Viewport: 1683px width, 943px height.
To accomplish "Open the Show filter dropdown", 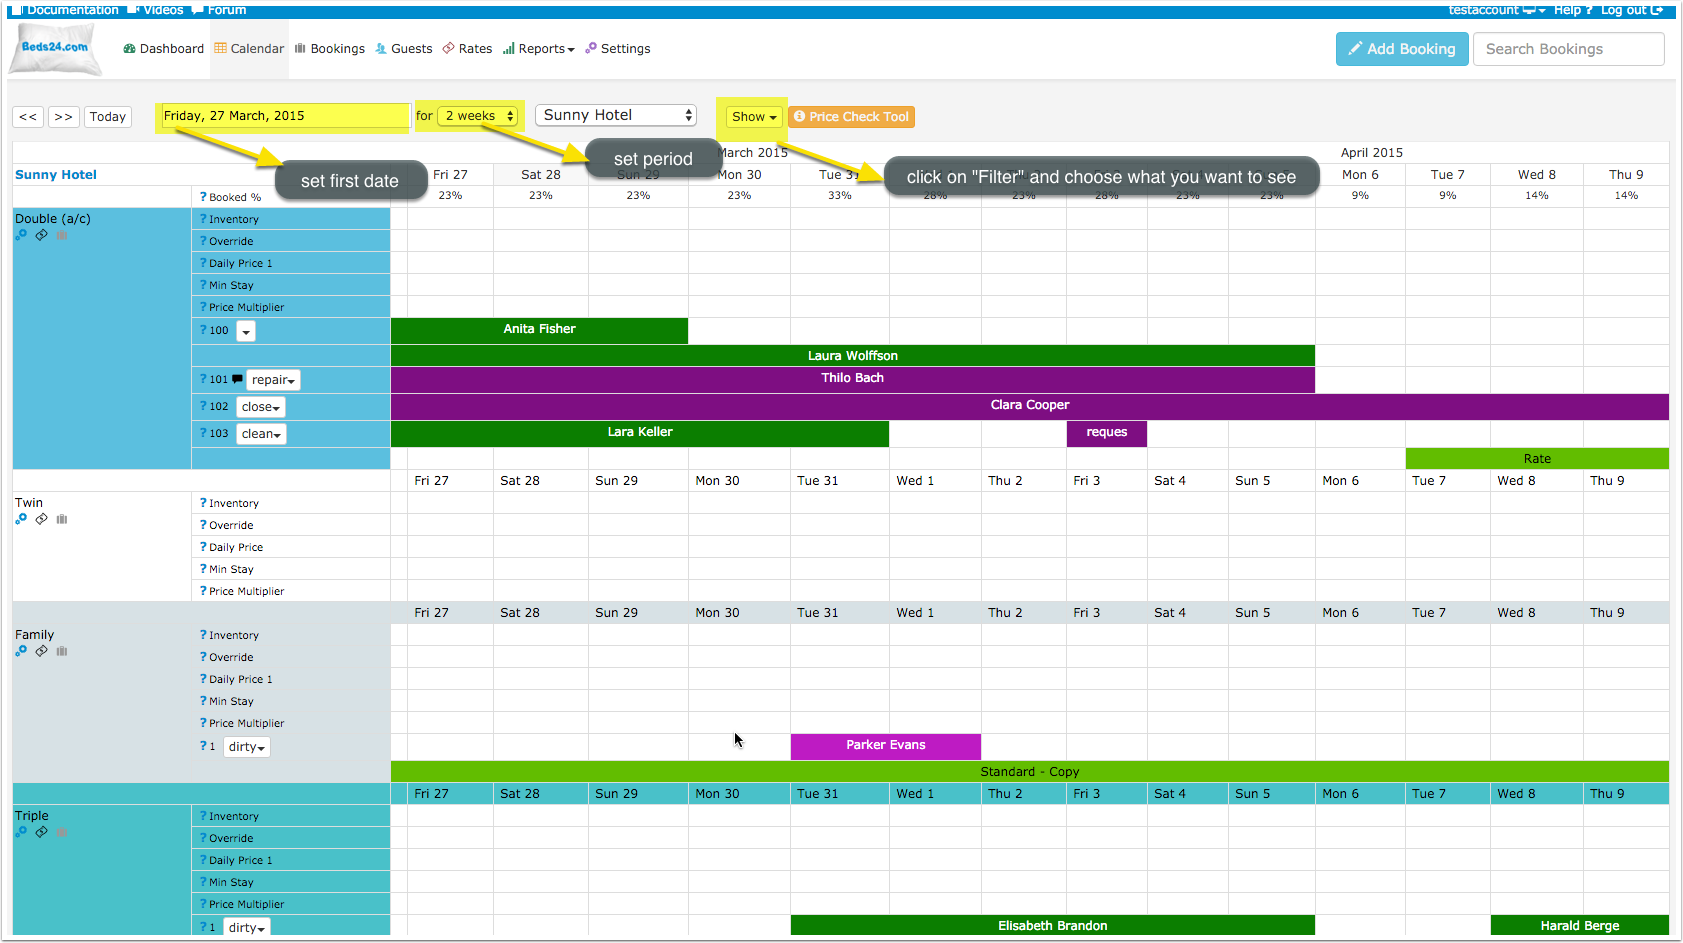I will click(754, 117).
